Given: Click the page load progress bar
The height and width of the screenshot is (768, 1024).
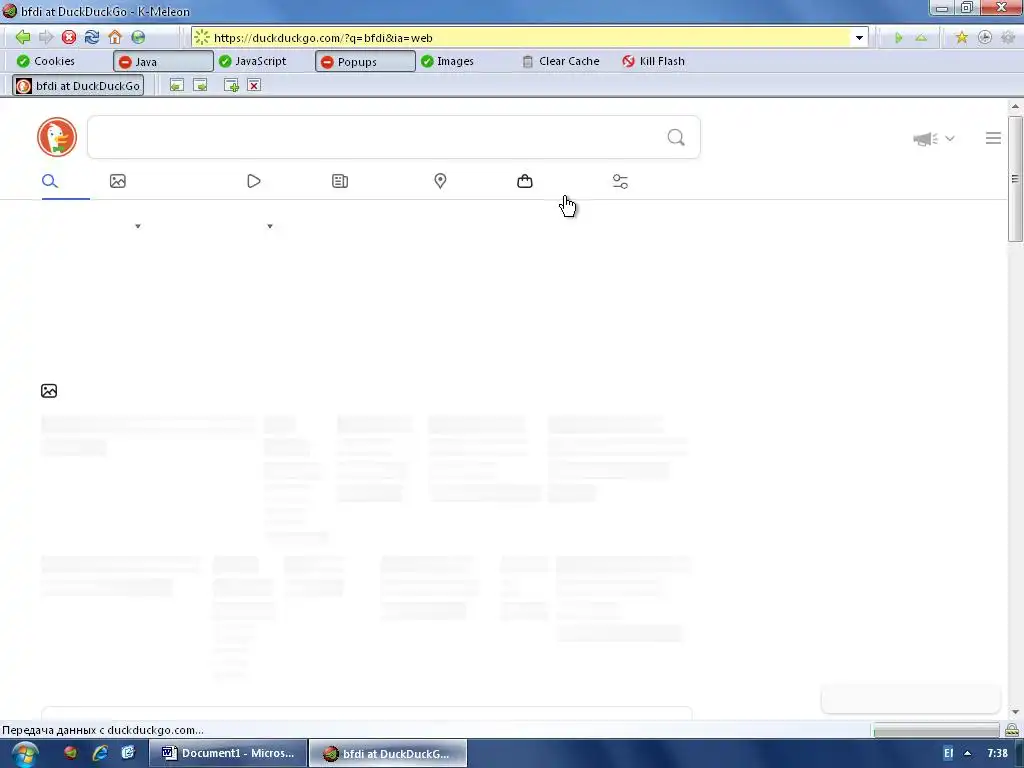Looking at the screenshot, I should point(936,730).
